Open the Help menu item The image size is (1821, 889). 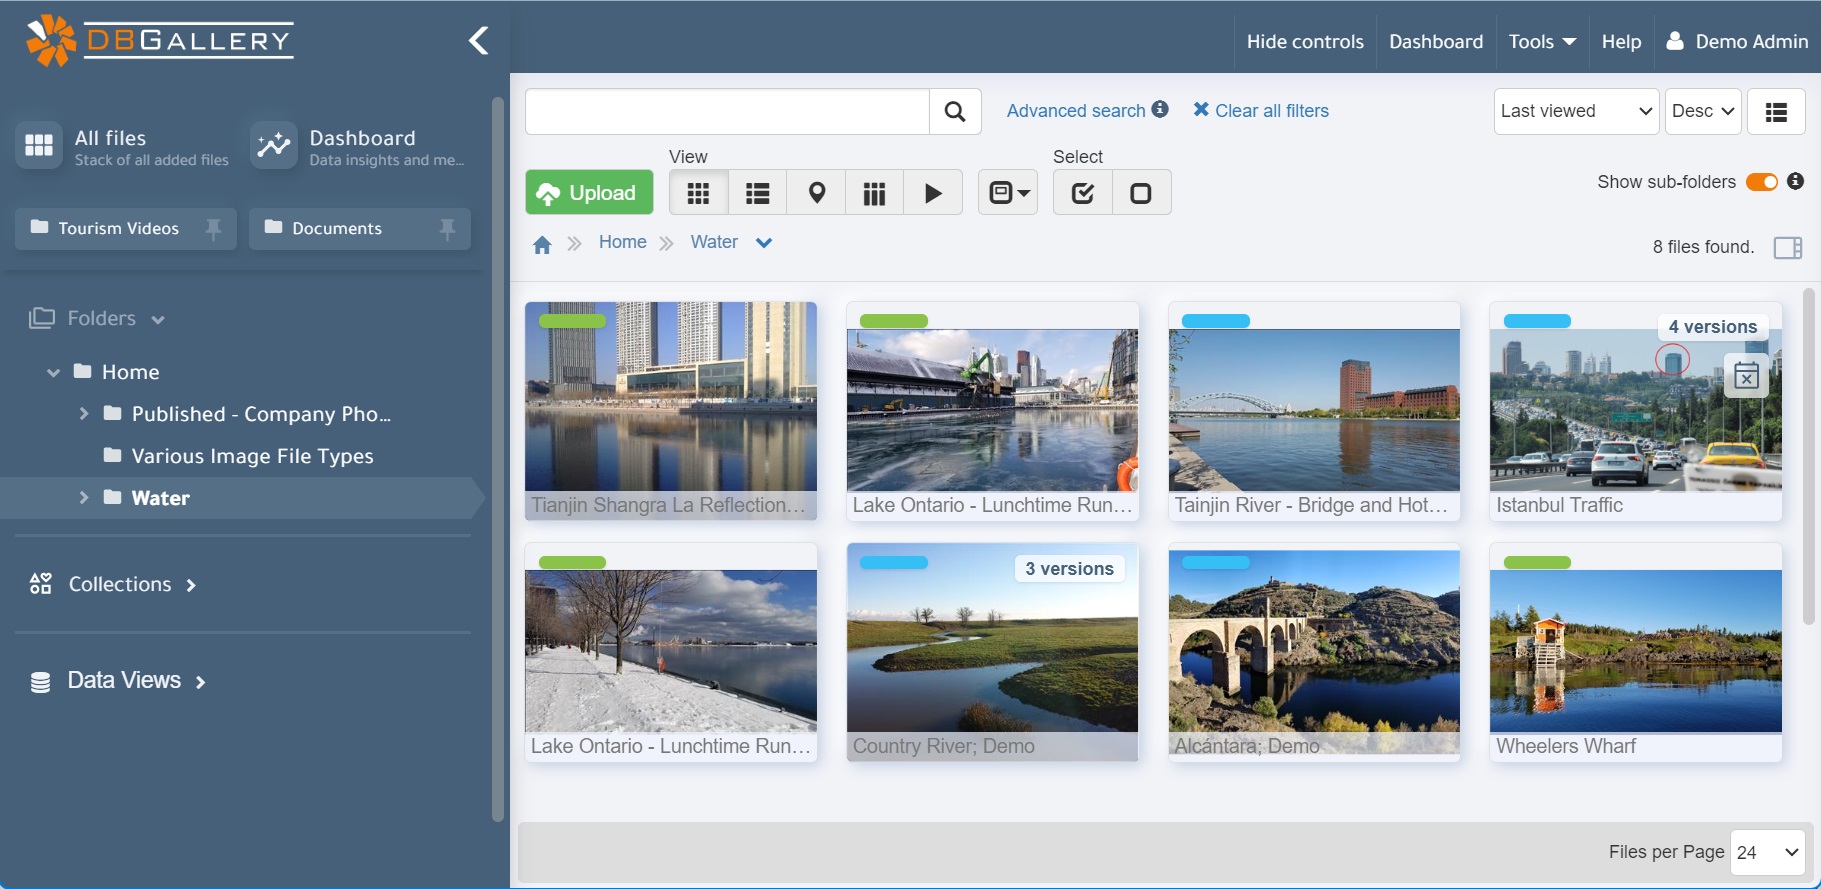click(x=1620, y=42)
